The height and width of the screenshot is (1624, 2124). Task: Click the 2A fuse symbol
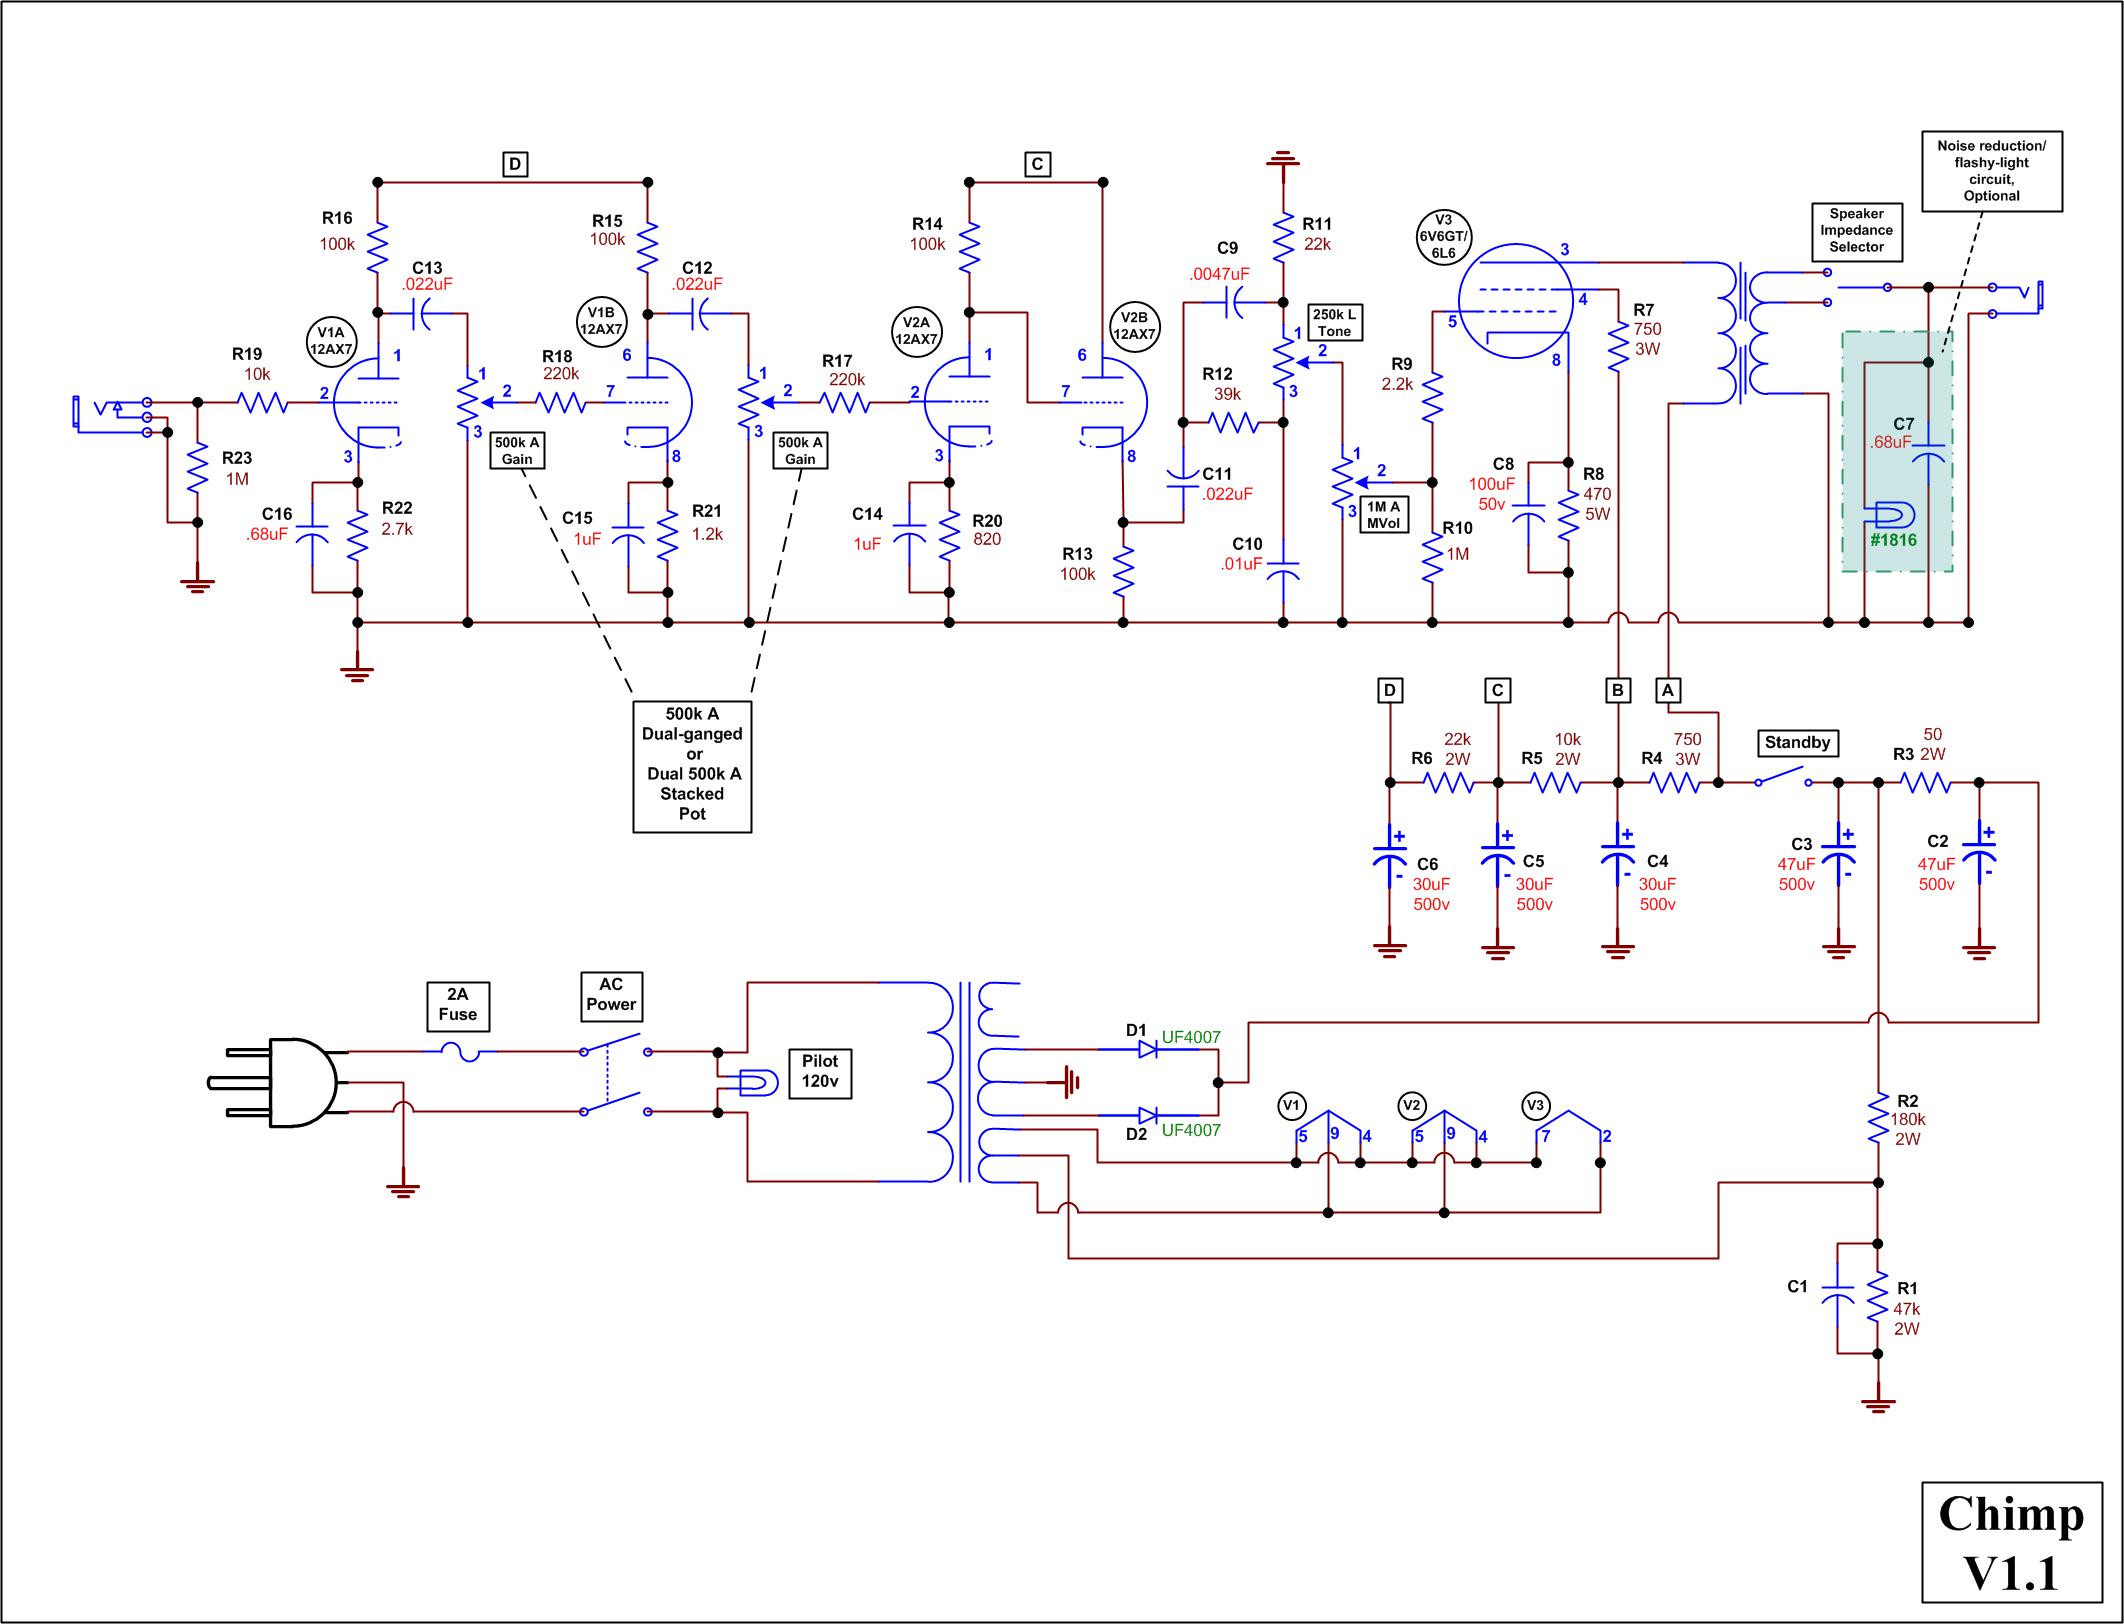[462, 1051]
